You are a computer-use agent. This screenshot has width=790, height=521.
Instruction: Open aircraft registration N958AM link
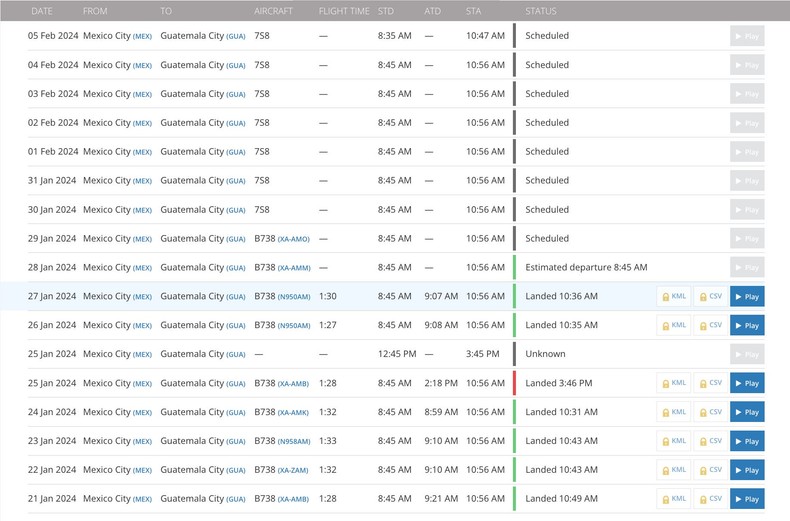pos(294,441)
